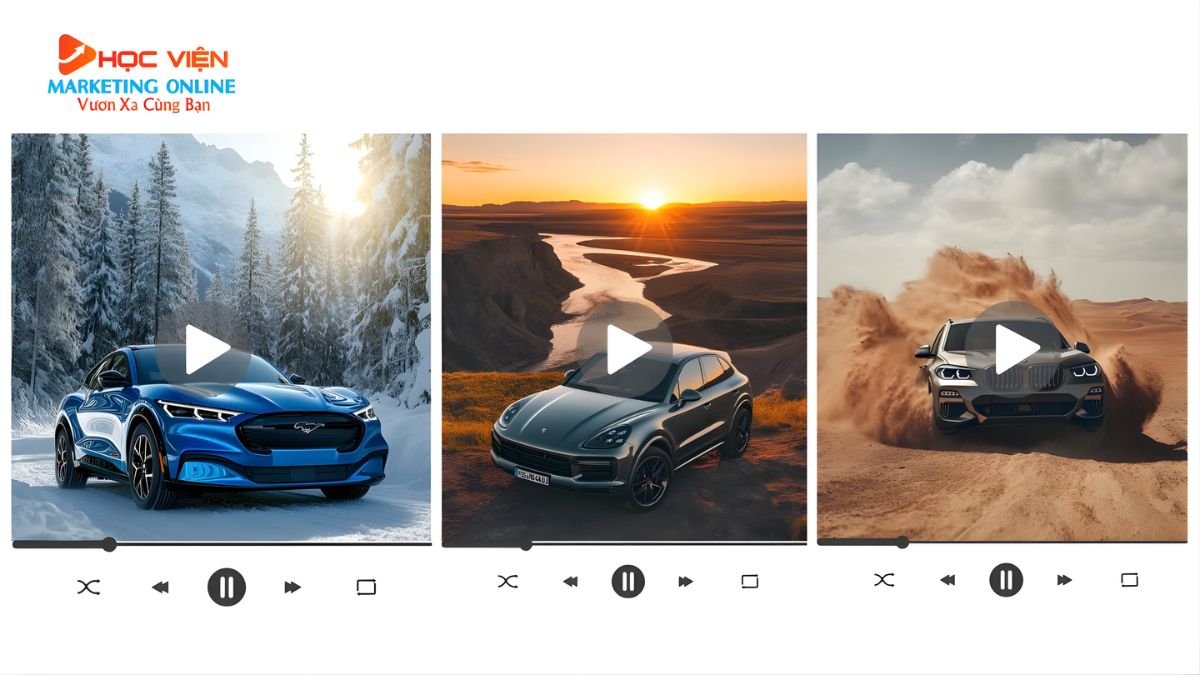Fast-forward the Porsche sunset video

pos(686,581)
